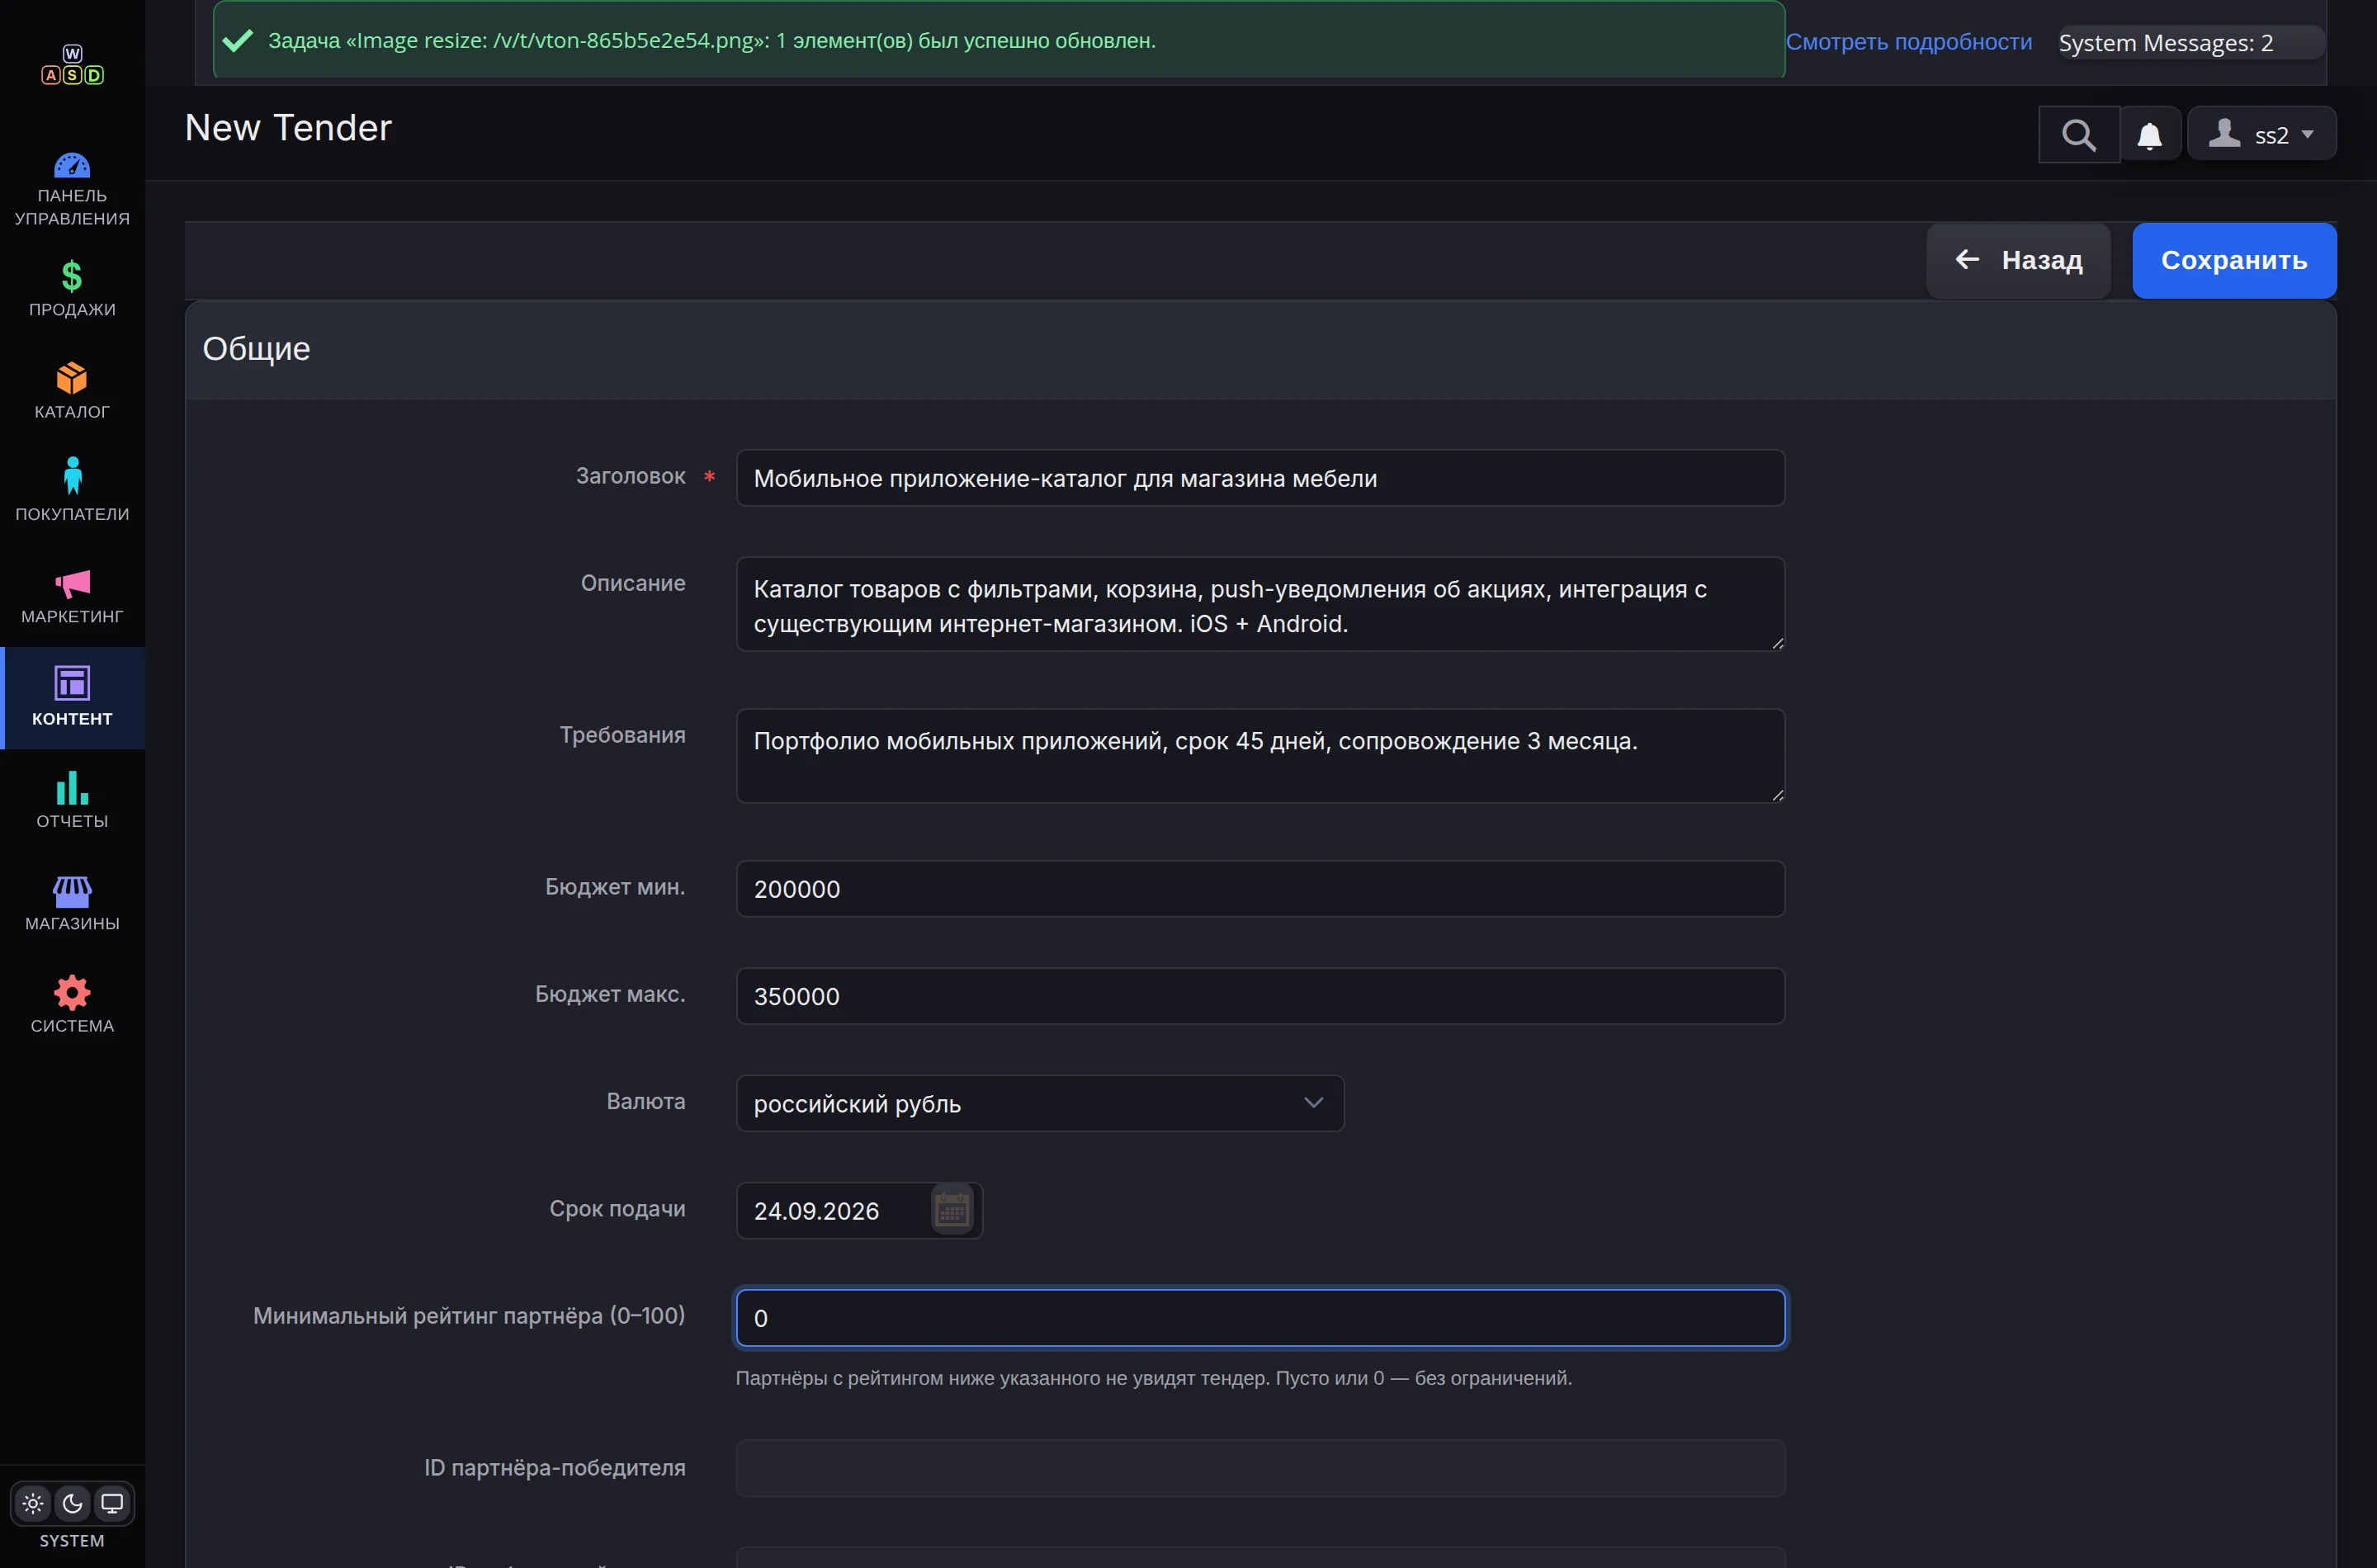The width and height of the screenshot is (2377, 1568).
Task: Open the notifications bell
Action: click(x=2149, y=135)
